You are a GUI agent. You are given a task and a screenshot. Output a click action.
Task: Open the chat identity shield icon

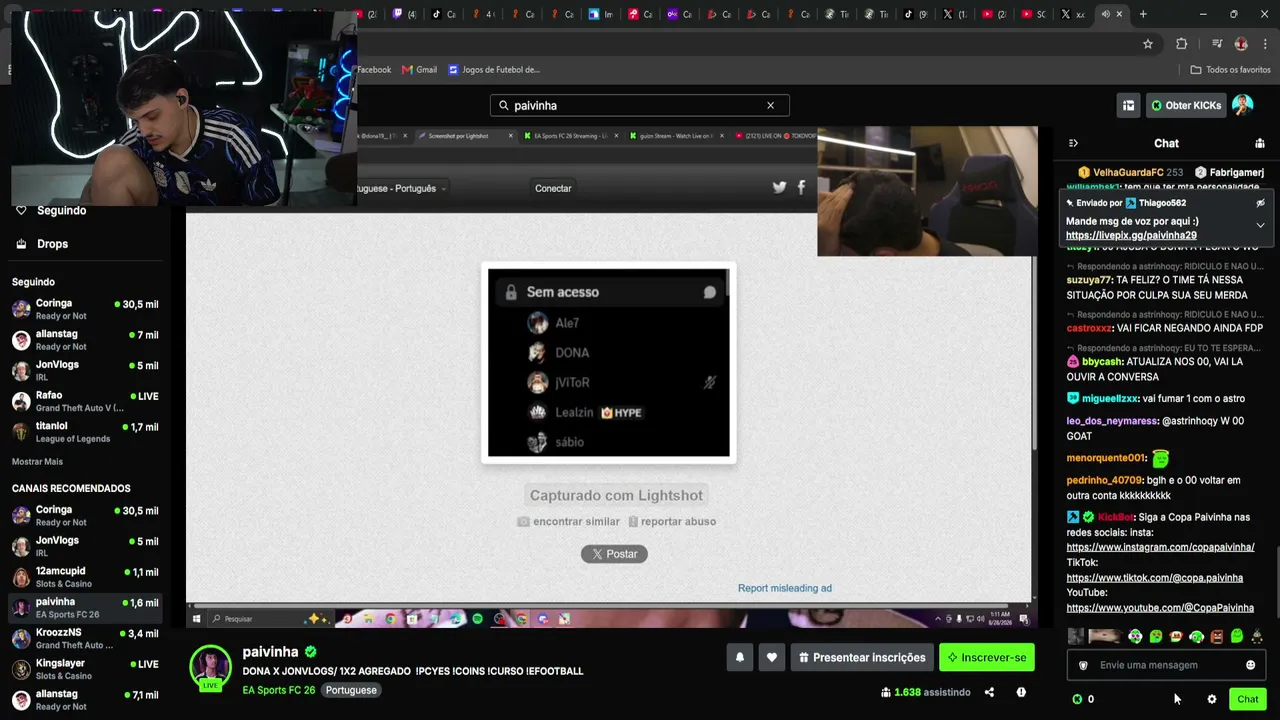click(1083, 665)
